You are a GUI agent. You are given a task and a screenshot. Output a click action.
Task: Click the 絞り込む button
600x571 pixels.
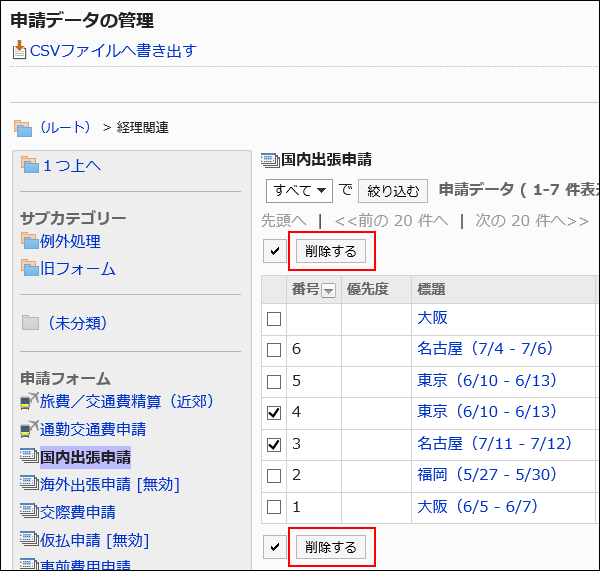coord(393,191)
